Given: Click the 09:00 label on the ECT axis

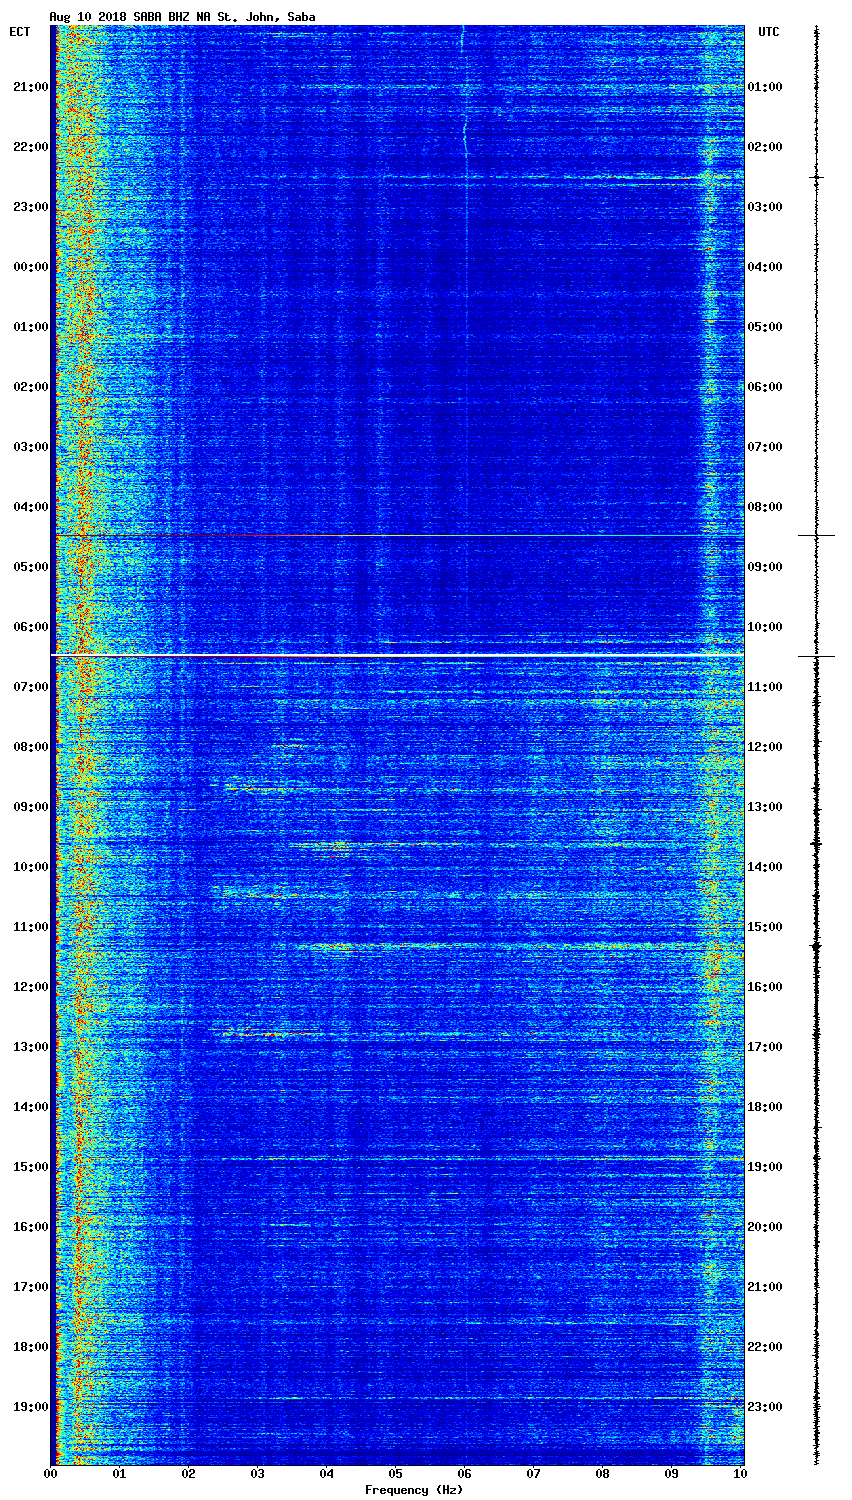Looking at the screenshot, I should (31, 807).
